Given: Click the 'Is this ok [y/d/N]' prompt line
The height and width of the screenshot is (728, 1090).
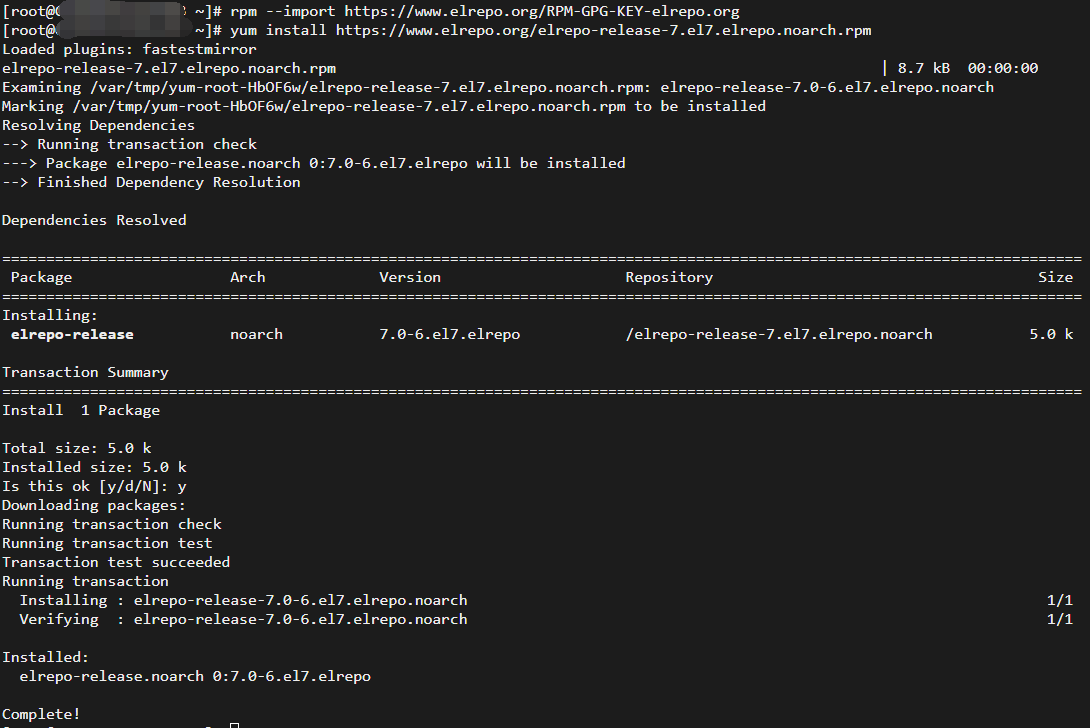Looking at the screenshot, I should pos(94,486).
